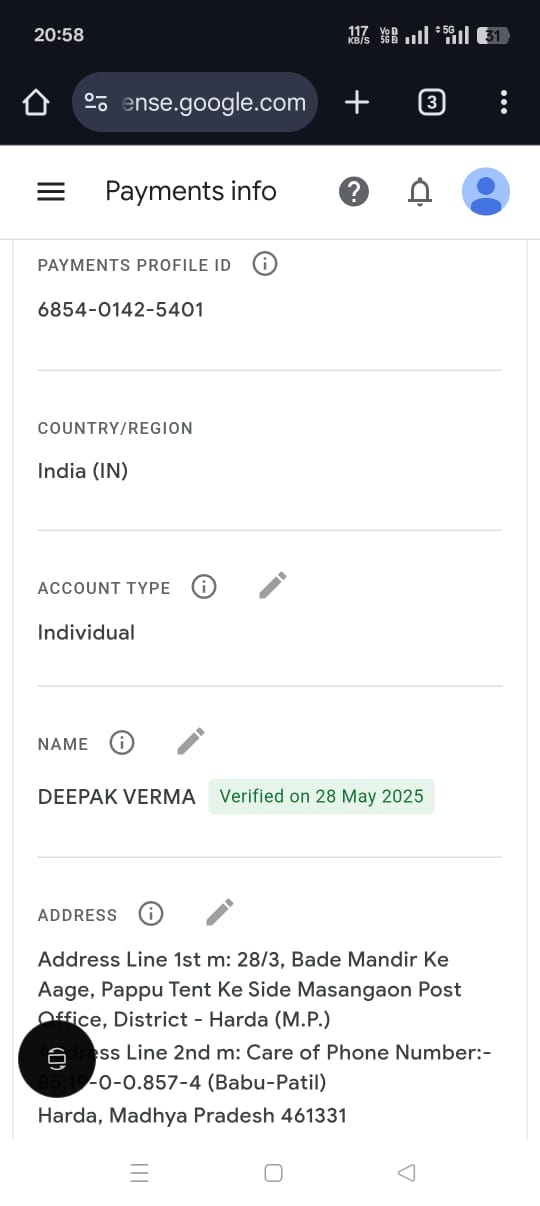Edit the Address with pencil icon
This screenshot has height=1206, width=540.
[x=220, y=912]
